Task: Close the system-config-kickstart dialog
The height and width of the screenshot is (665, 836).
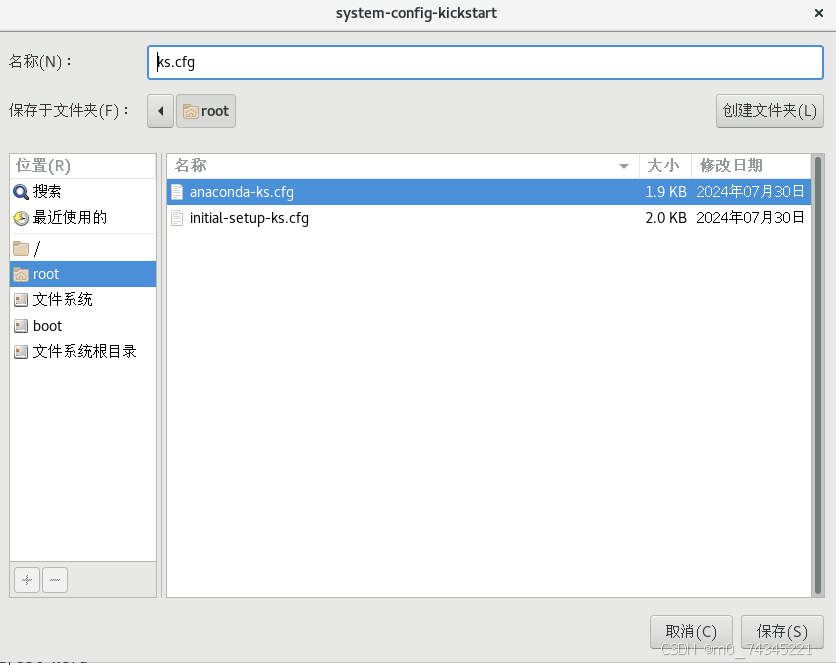Action: 819,13
